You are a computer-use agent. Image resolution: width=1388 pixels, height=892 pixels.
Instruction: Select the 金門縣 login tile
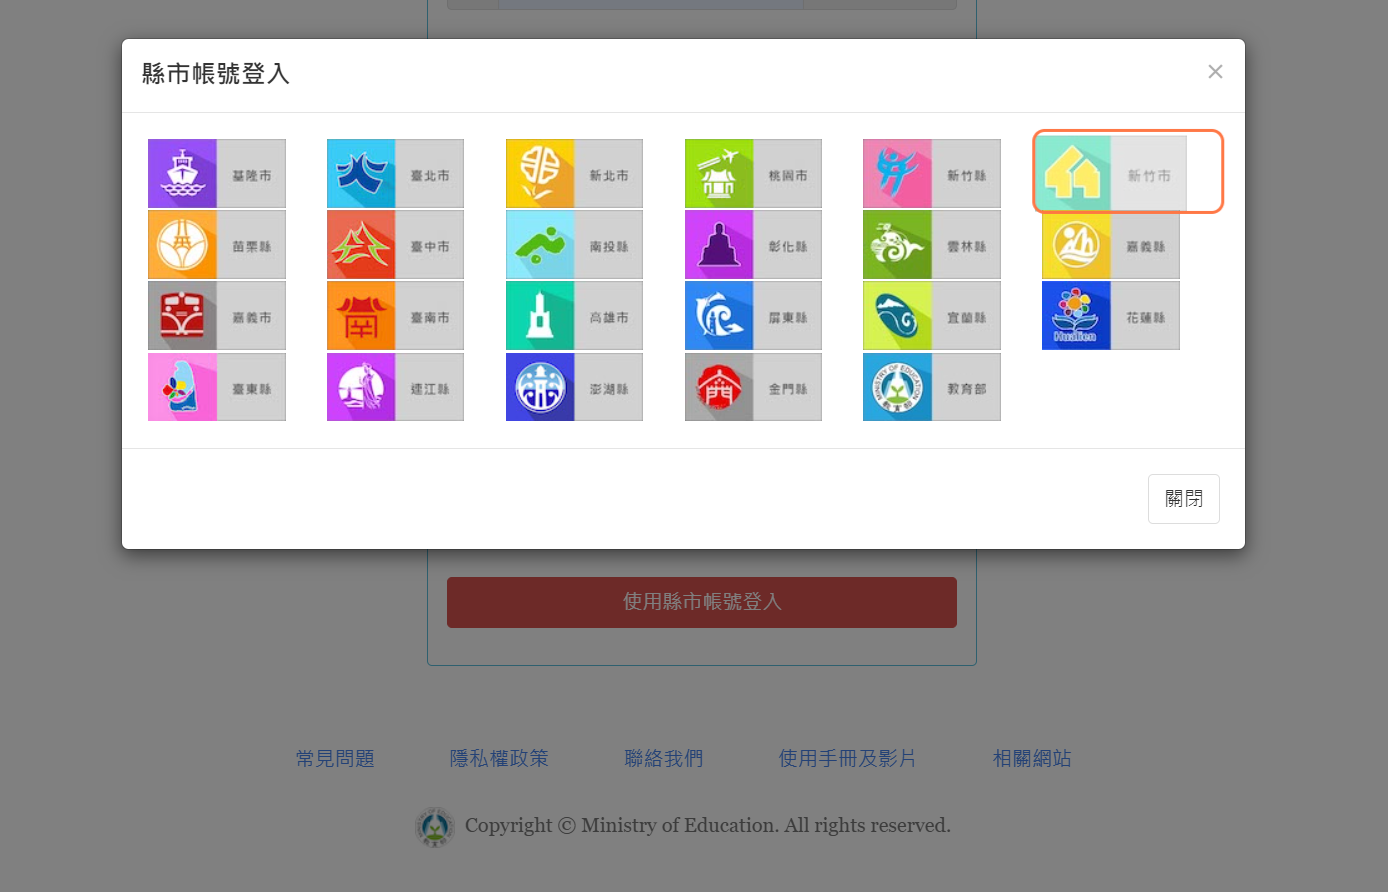753,387
